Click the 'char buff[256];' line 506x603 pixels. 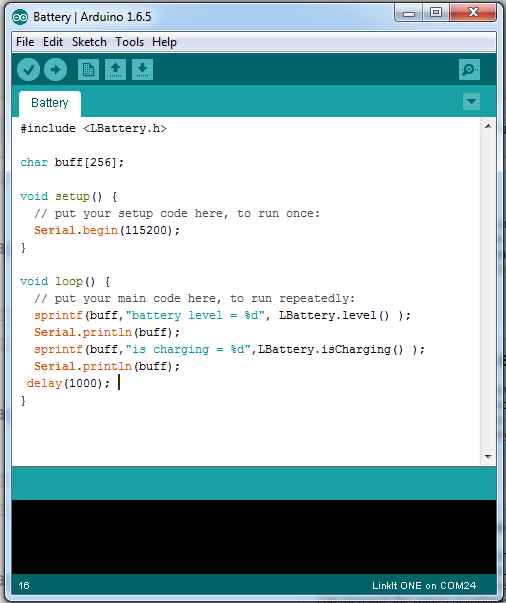tap(72, 162)
